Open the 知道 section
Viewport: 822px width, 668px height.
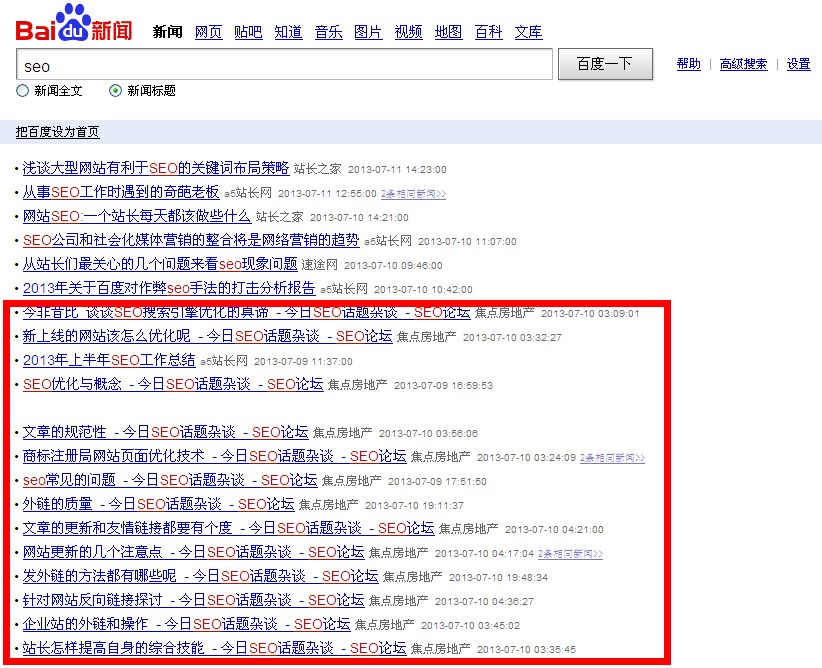(288, 32)
